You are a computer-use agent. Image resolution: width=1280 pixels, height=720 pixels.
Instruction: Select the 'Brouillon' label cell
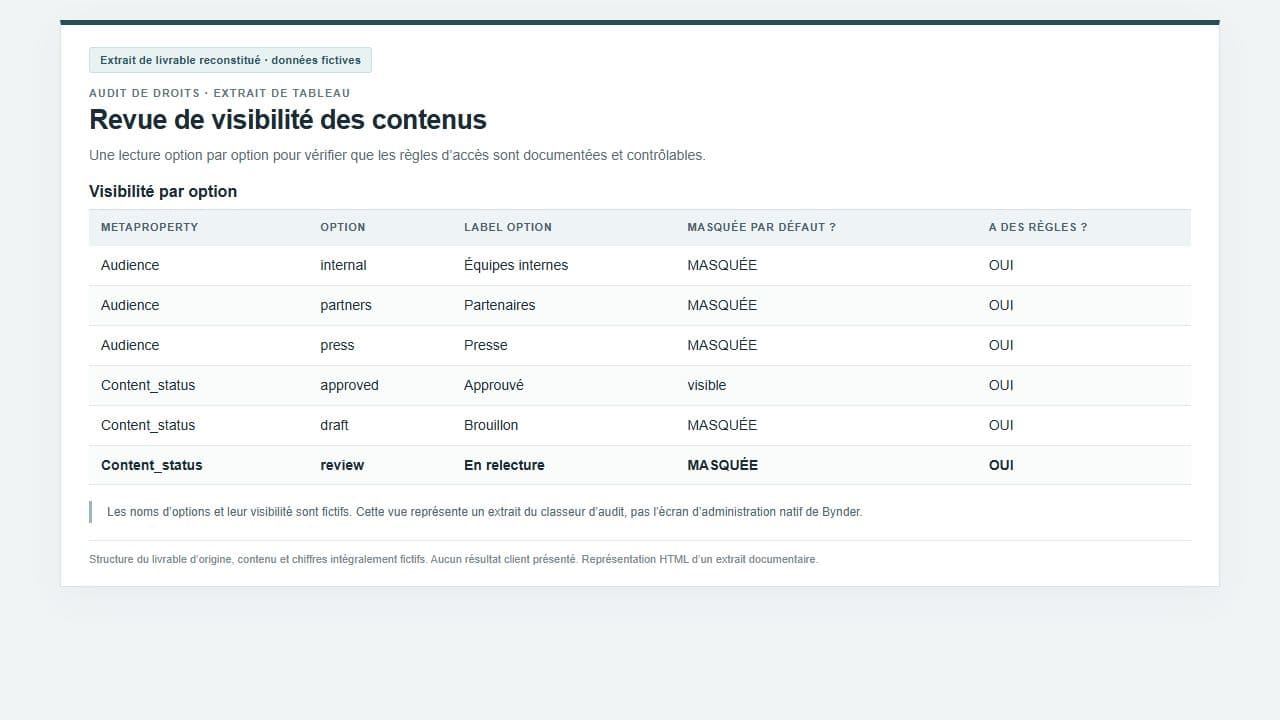click(x=491, y=425)
